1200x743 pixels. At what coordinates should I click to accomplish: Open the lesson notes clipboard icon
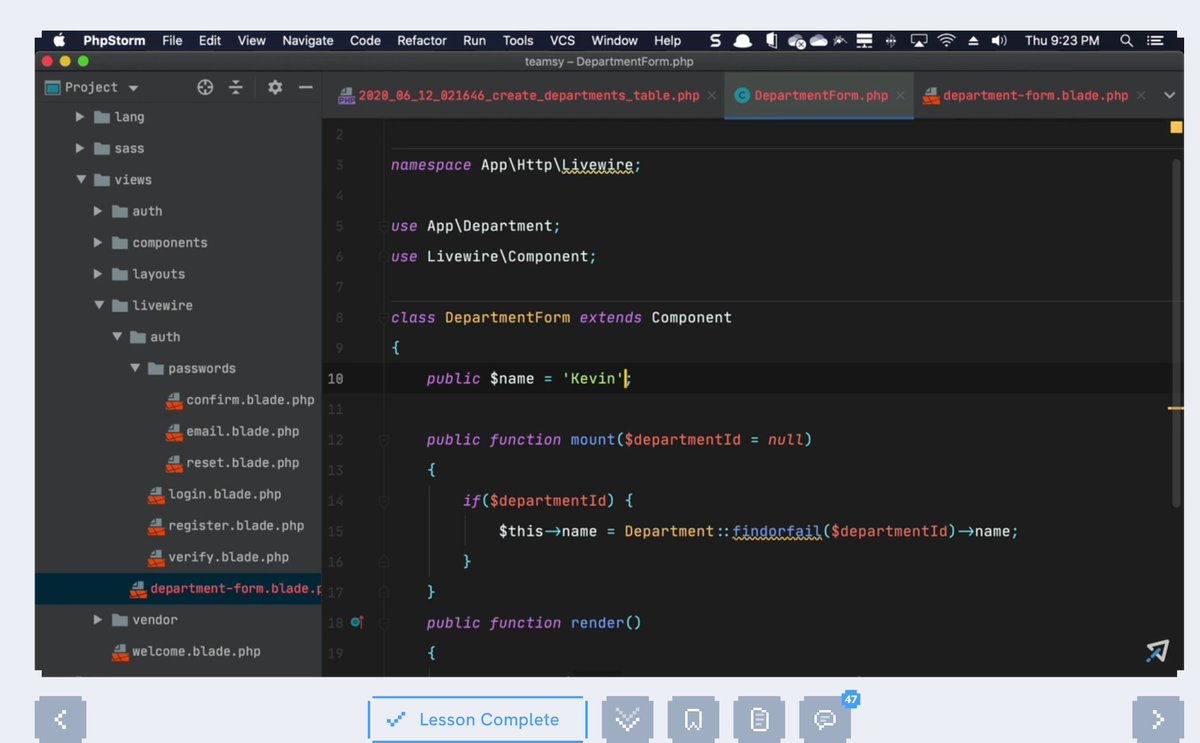pyautogui.click(x=759, y=720)
